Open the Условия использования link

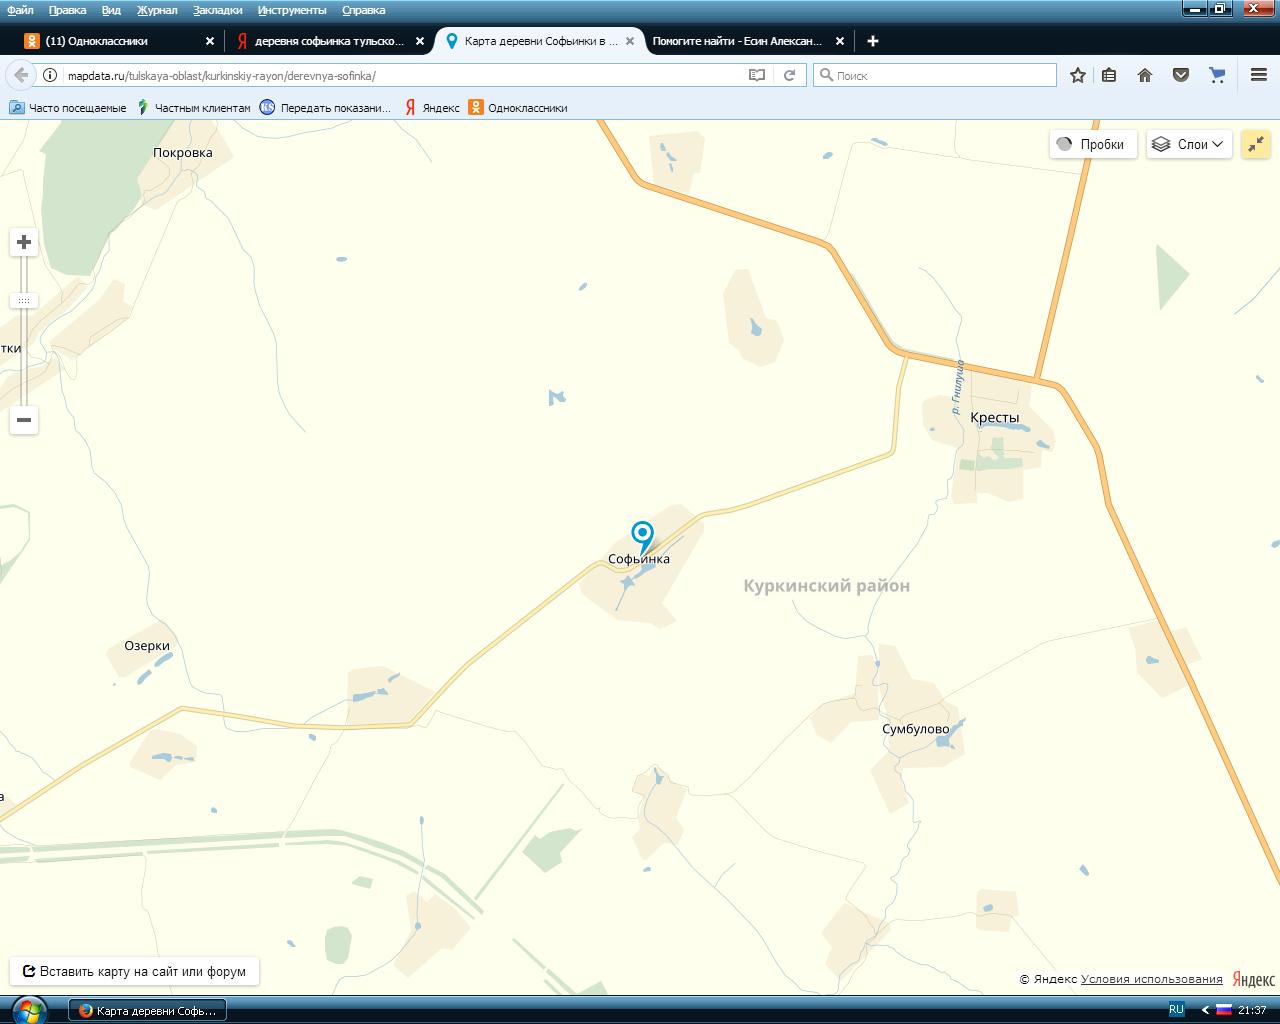[1151, 979]
